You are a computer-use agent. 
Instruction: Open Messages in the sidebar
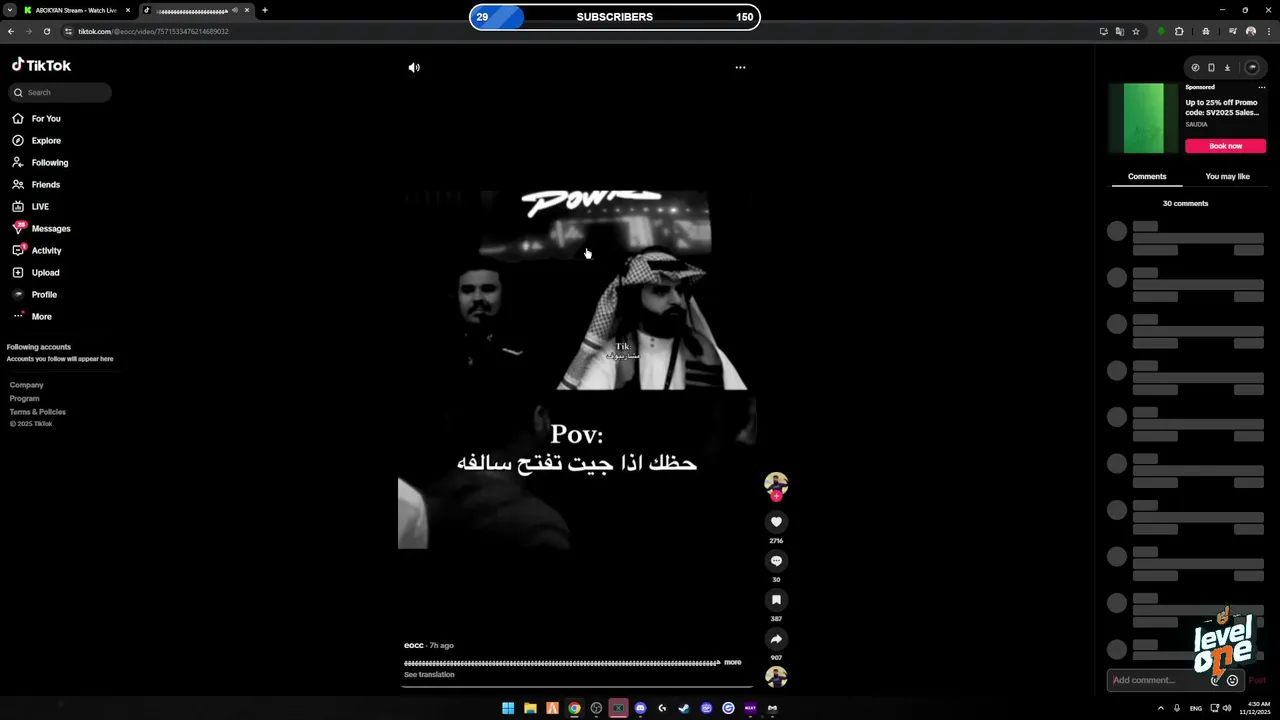coord(51,229)
